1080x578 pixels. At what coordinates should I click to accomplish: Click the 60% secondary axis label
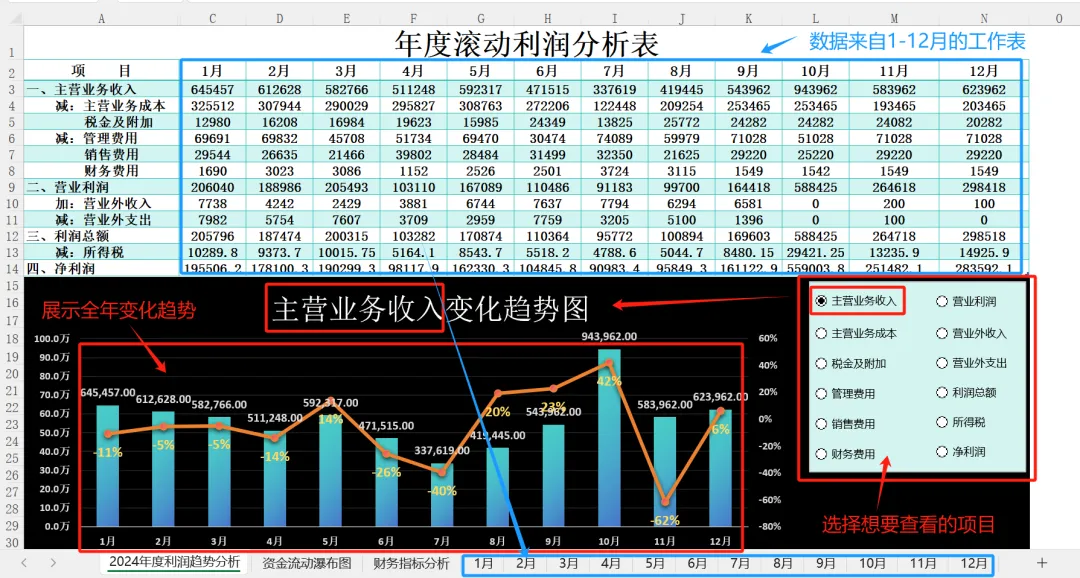pyautogui.click(x=767, y=338)
